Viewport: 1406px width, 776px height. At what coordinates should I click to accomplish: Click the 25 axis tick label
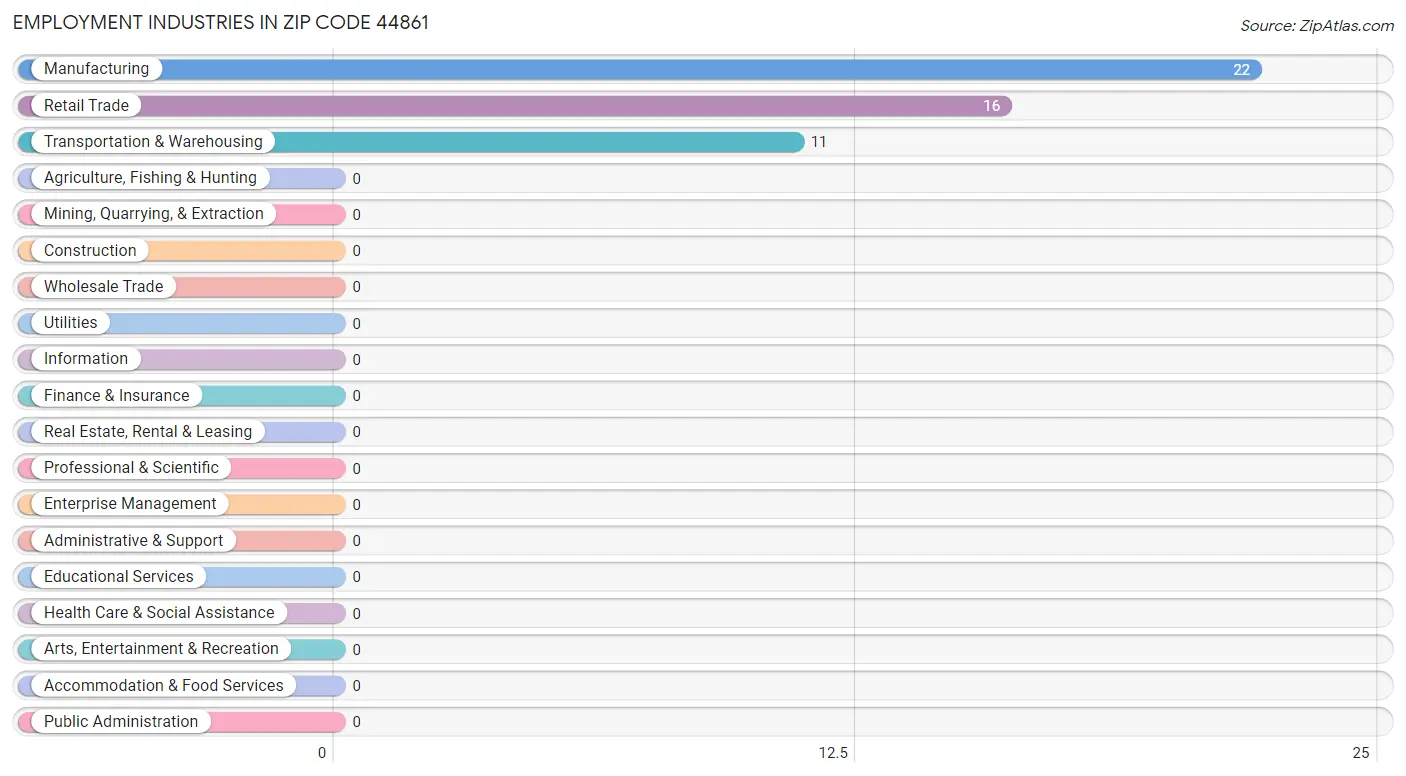(1360, 753)
